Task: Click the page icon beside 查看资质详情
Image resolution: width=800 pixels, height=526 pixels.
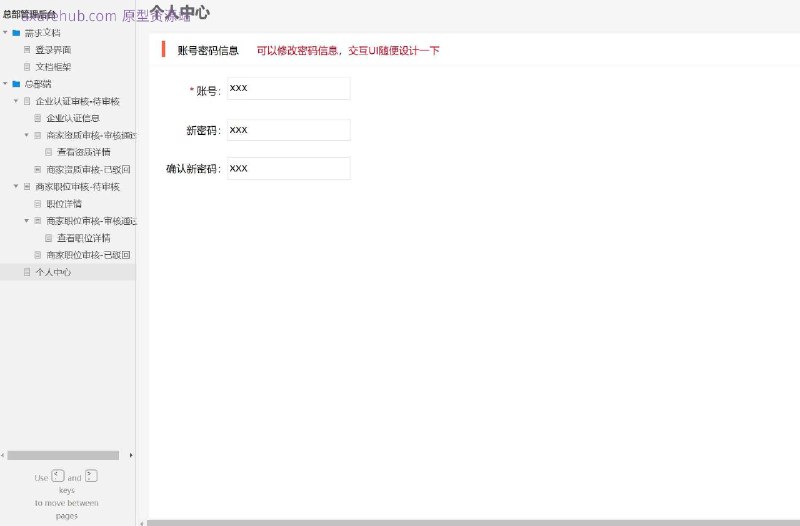Action: click(x=48, y=152)
